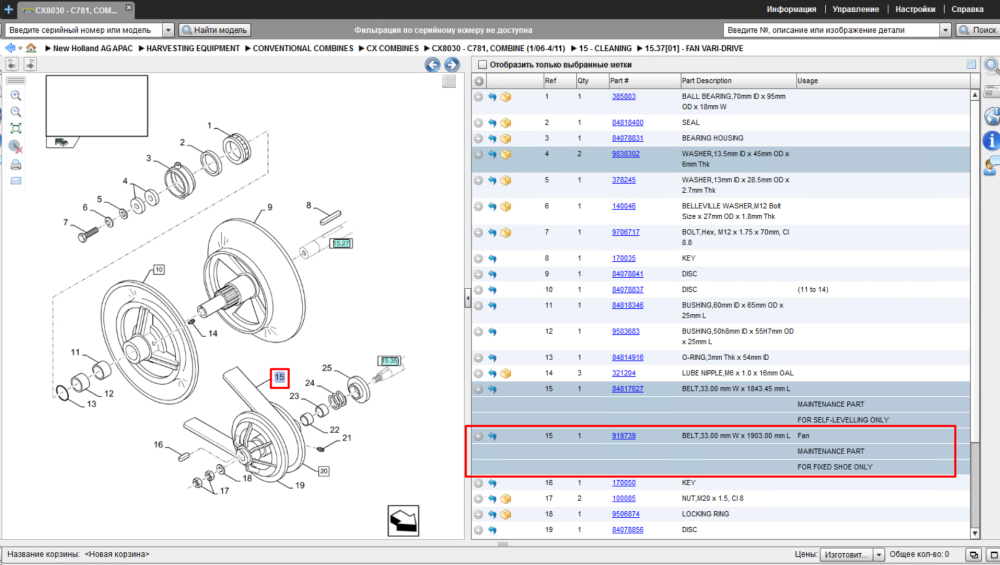Toggle show only selected callouts checkbox
Image resolution: width=1000 pixels, height=565 pixels.
pyautogui.click(x=482, y=64)
